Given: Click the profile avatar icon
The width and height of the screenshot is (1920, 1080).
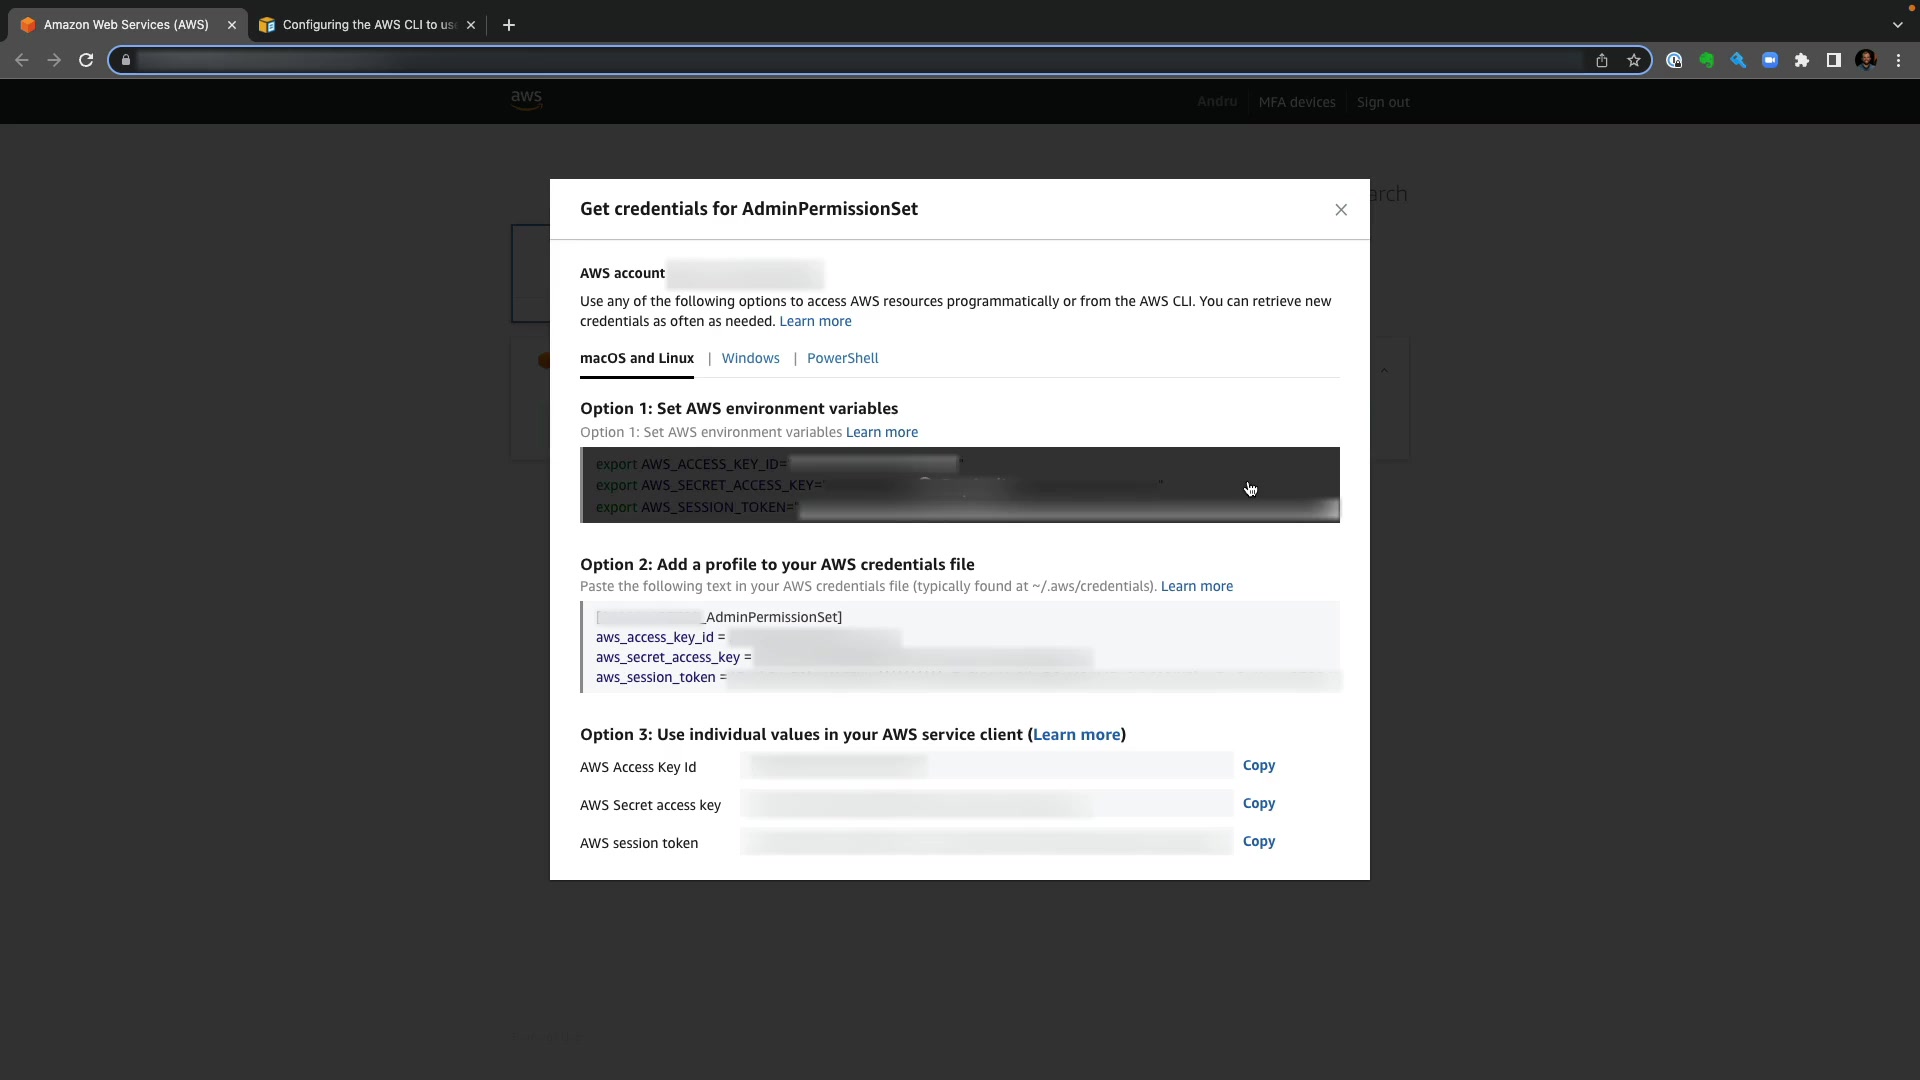Looking at the screenshot, I should pyautogui.click(x=1866, y=61).
